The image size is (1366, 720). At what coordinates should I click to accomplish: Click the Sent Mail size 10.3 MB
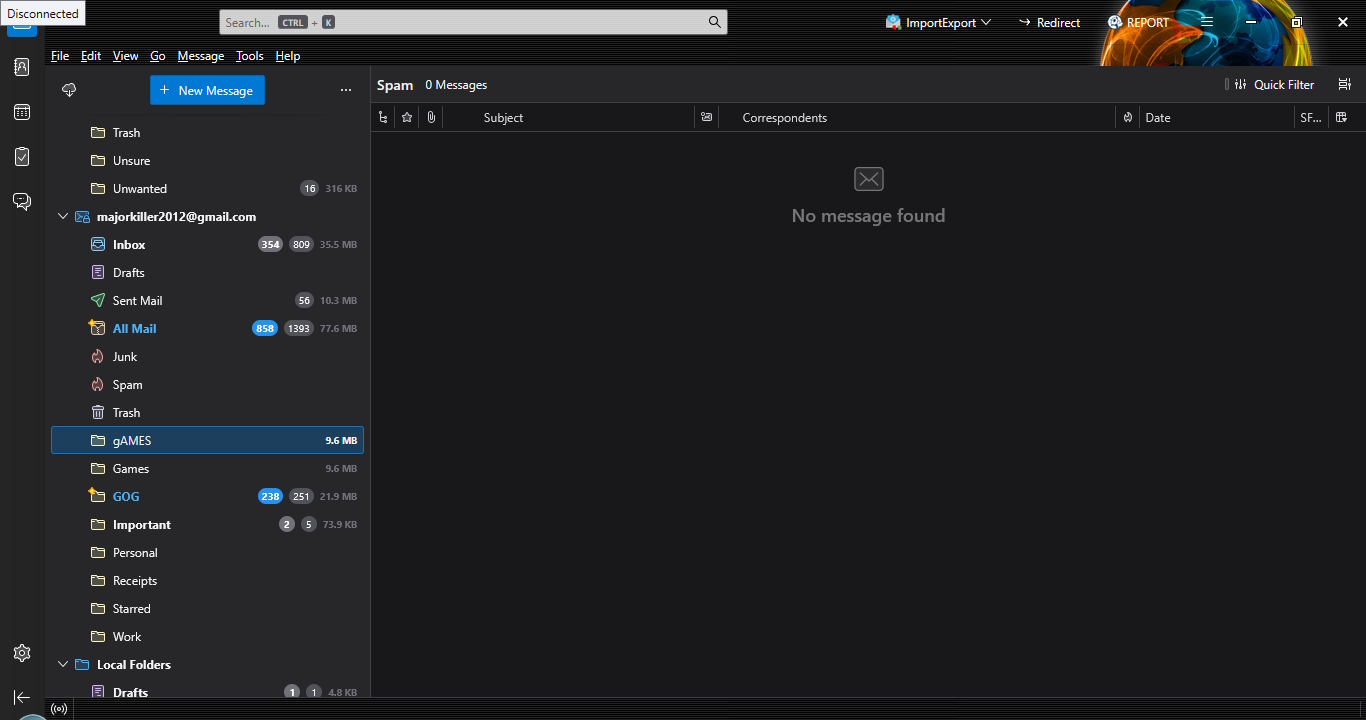point(338,301)
